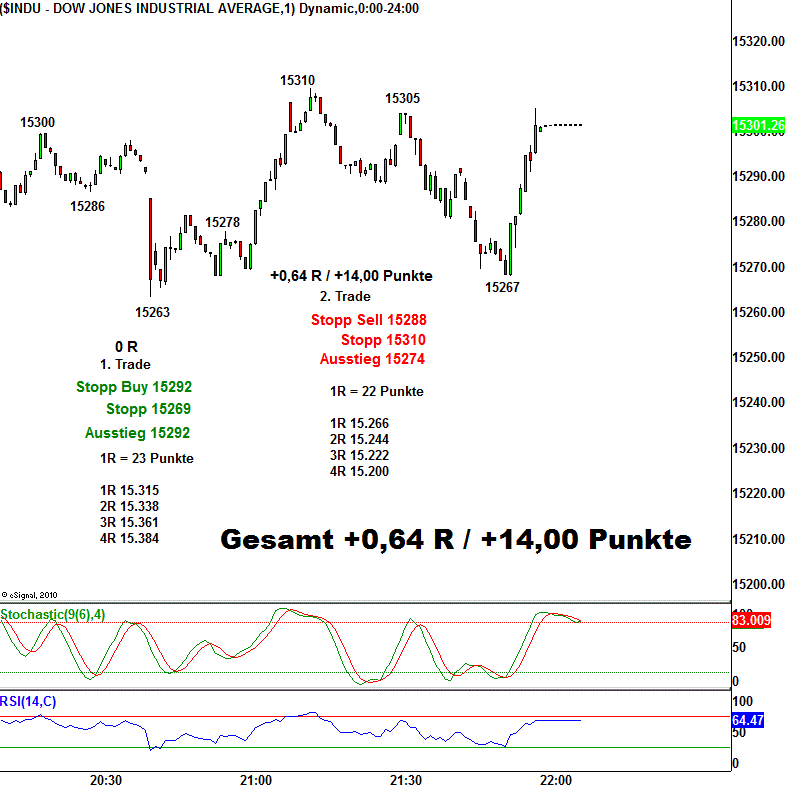Select the 22:00 mark on the time axis
The width and height of the screenshot is (785, 785).
[555, 779]
